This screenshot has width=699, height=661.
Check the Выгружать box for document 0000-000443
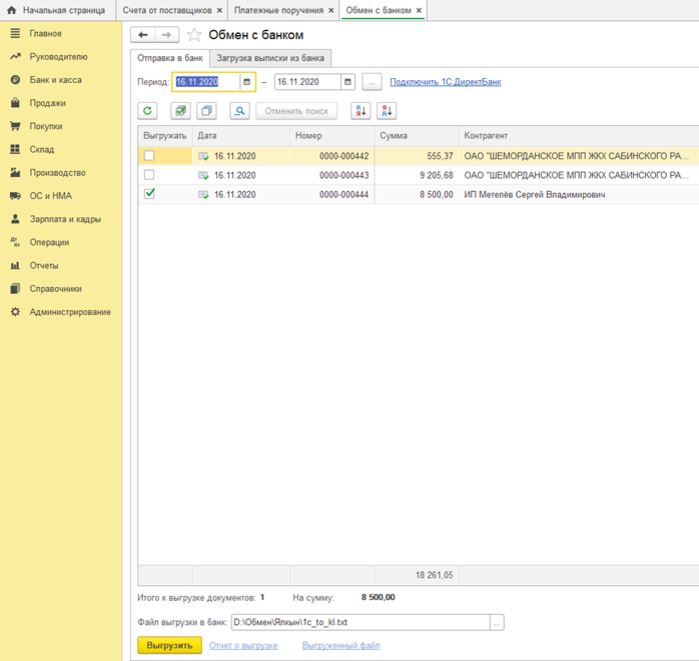149,175
